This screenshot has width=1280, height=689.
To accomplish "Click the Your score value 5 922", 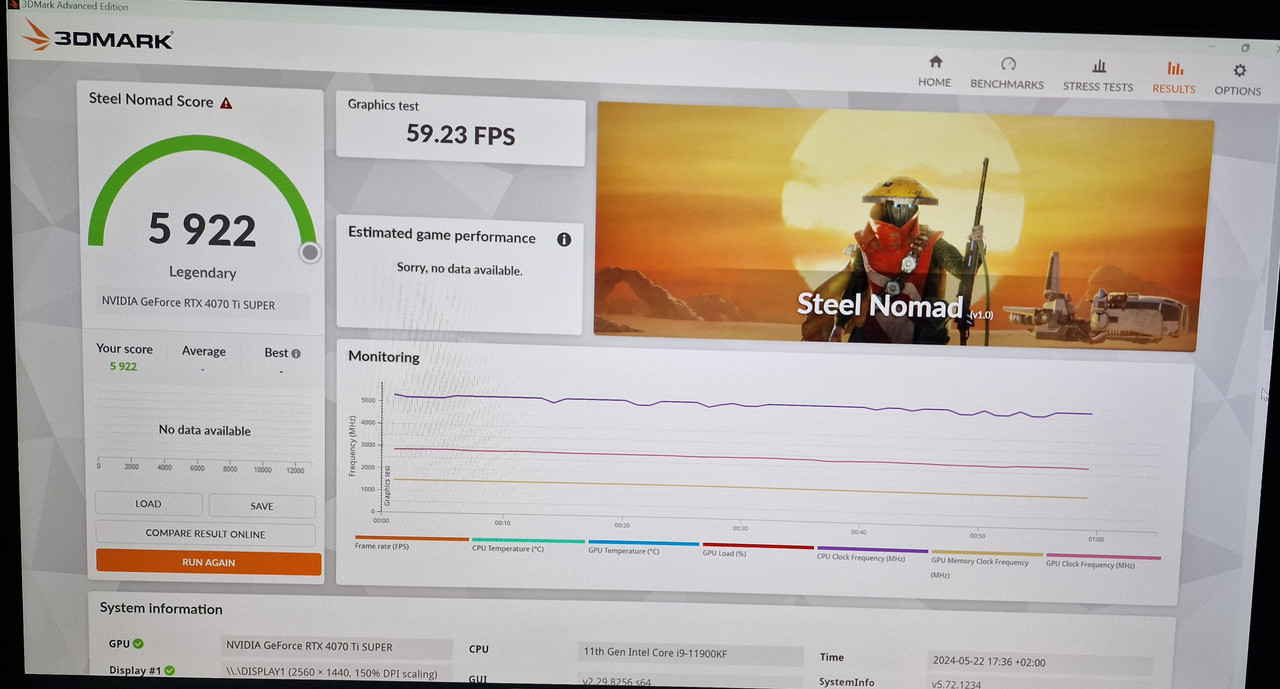I will click(124, 366).
